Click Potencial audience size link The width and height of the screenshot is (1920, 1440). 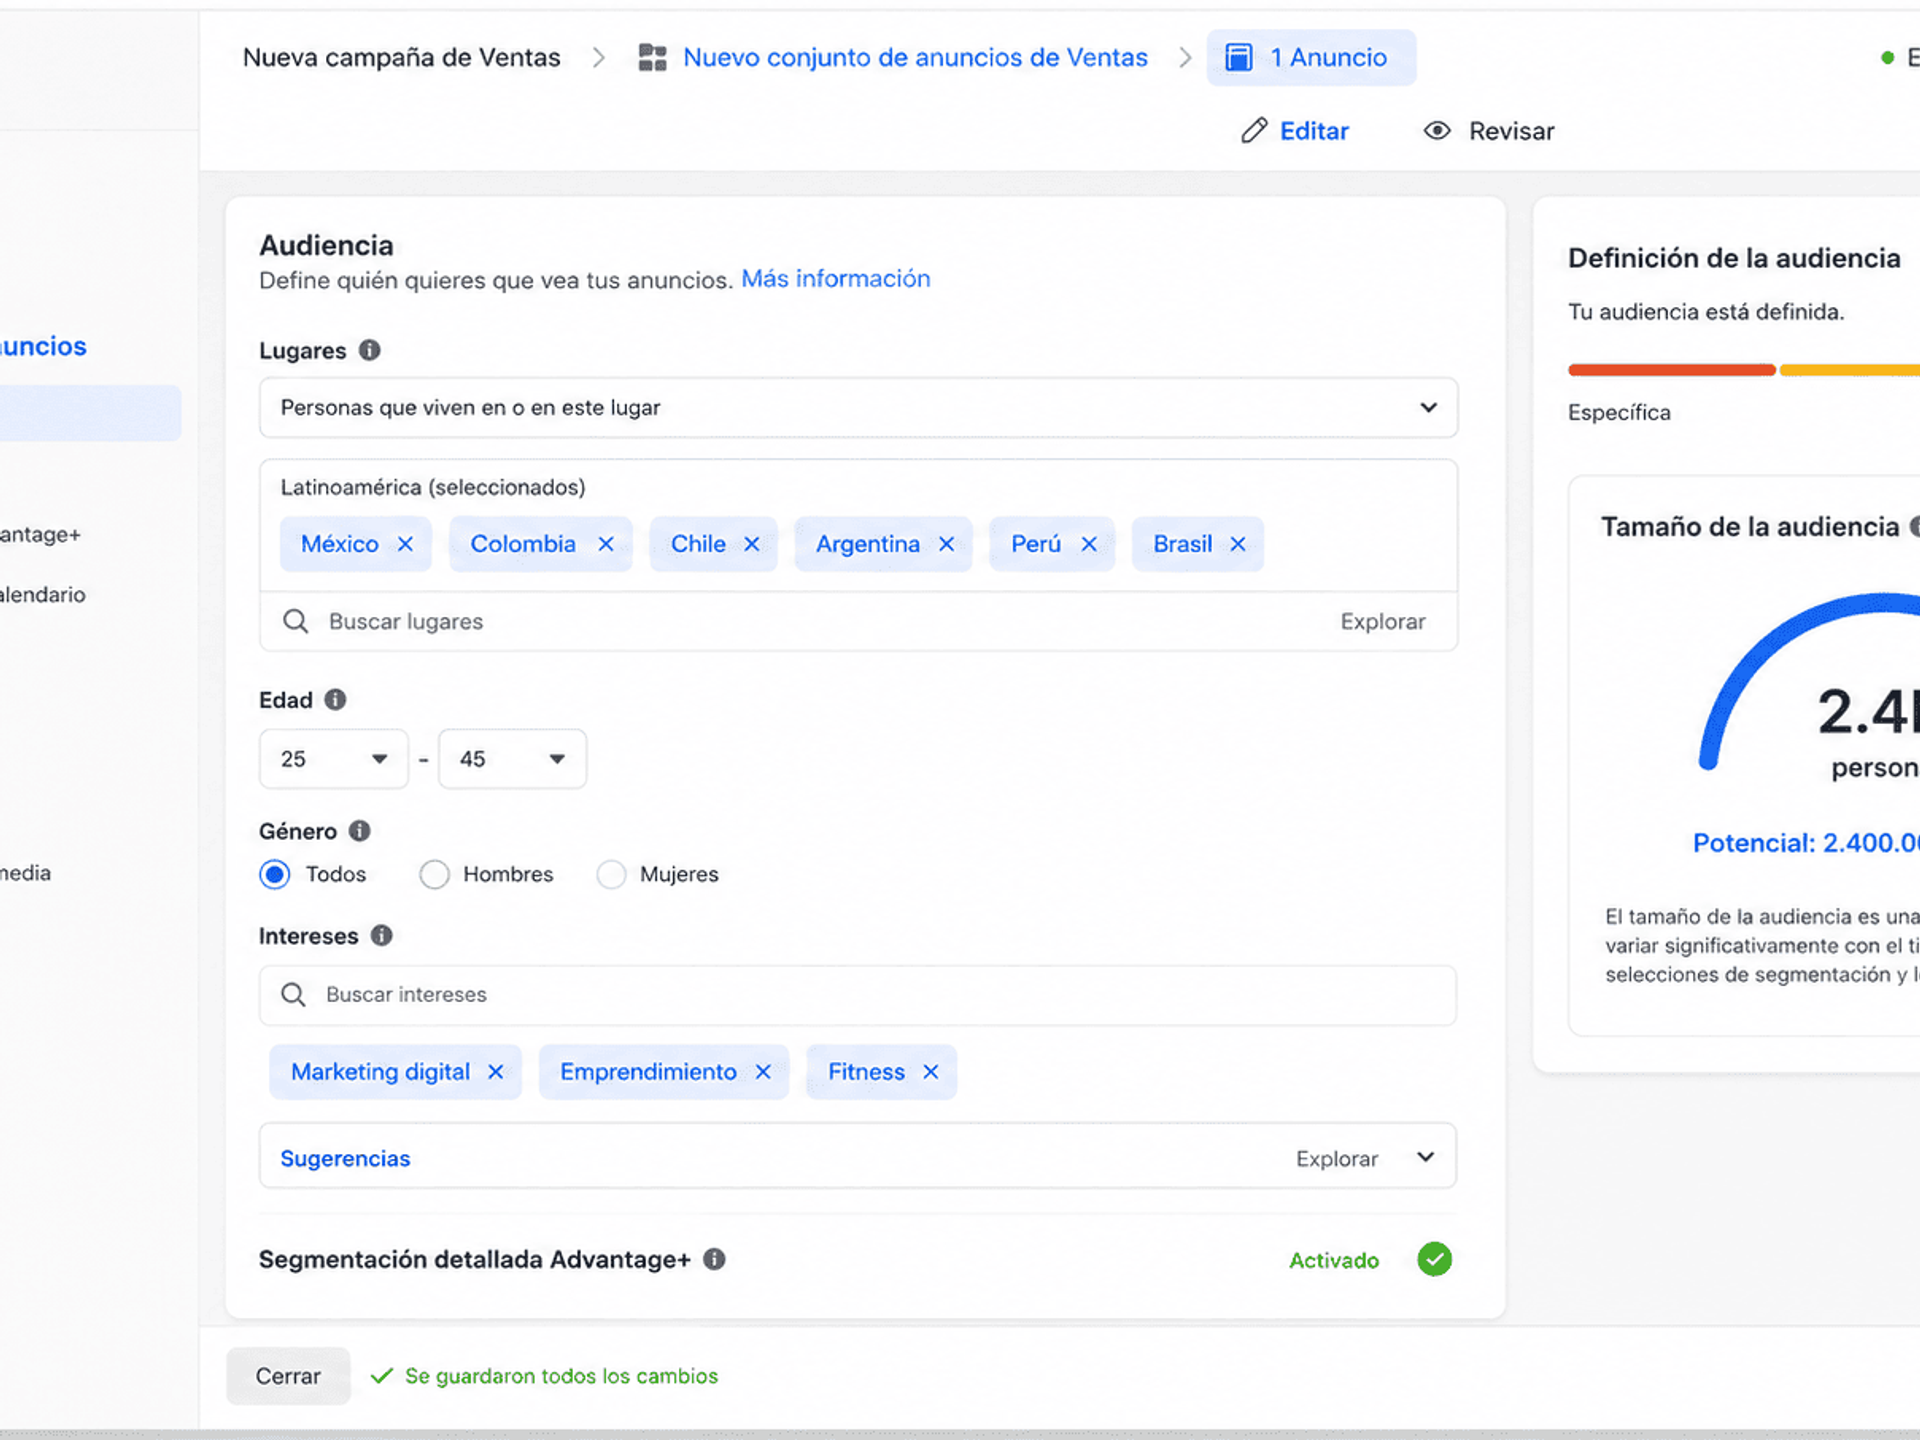(x=1806, y=843)
